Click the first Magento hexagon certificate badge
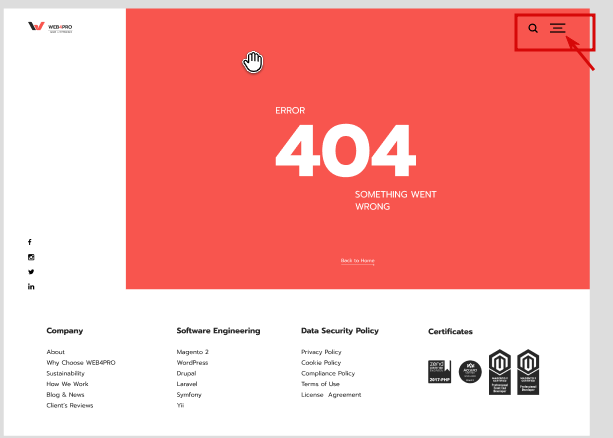This screenshot has height=438, width=613. pos(500,372)
